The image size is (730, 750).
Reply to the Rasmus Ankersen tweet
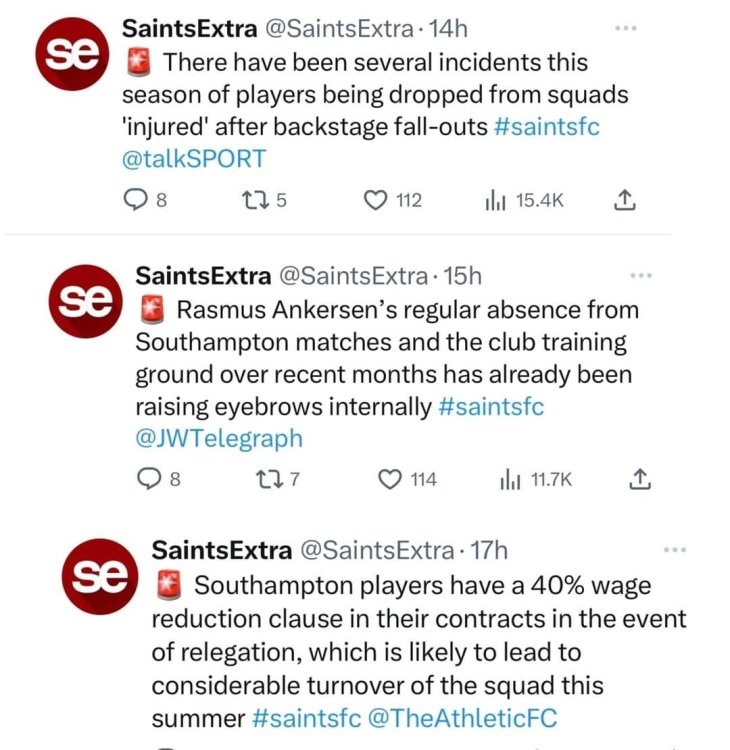pos(149,479)
